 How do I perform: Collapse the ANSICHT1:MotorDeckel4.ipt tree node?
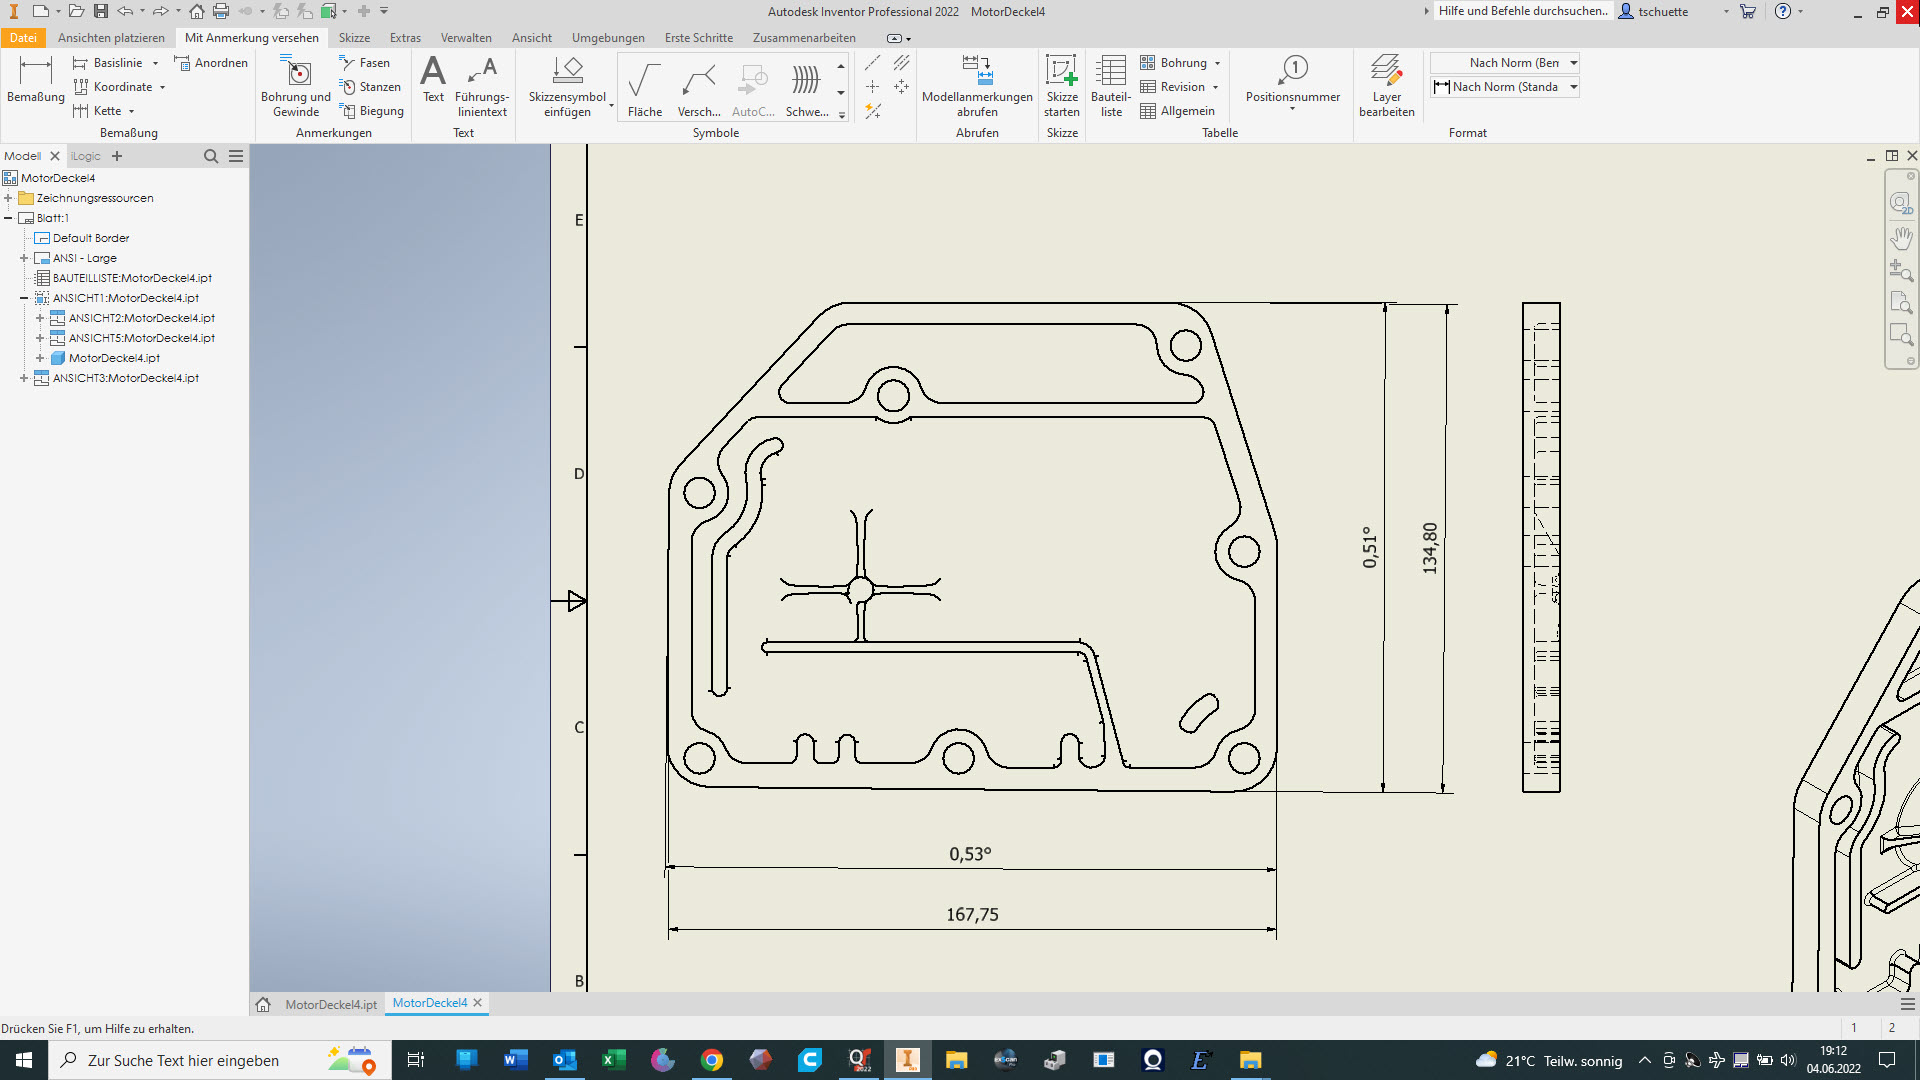[24, 298]
